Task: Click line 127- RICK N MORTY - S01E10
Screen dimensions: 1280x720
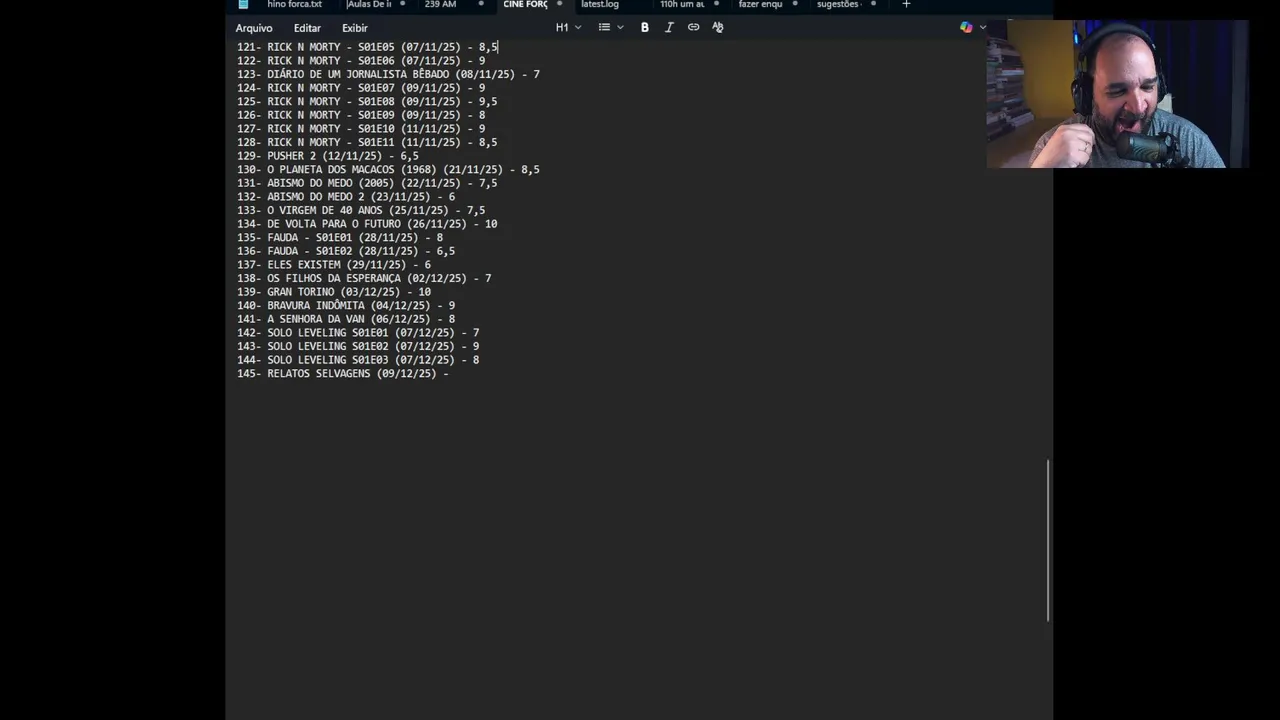Action: tap(361, 129)
